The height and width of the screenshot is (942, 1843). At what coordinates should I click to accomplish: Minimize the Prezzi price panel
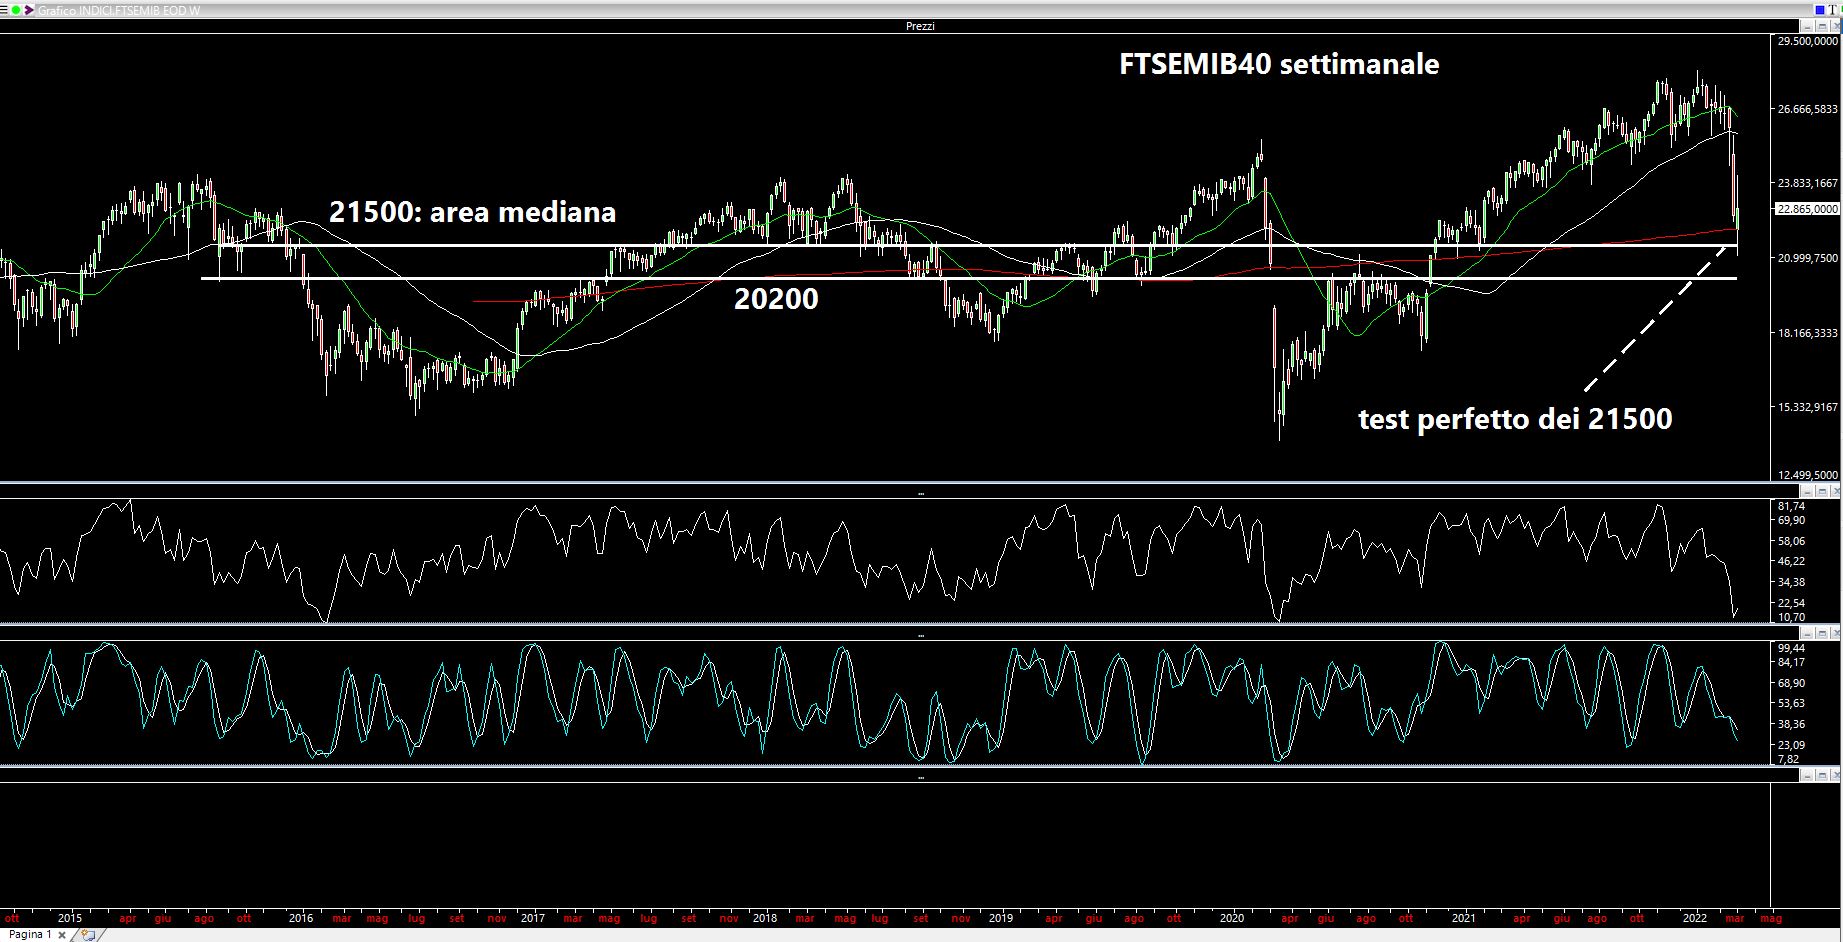point(1807,26)
